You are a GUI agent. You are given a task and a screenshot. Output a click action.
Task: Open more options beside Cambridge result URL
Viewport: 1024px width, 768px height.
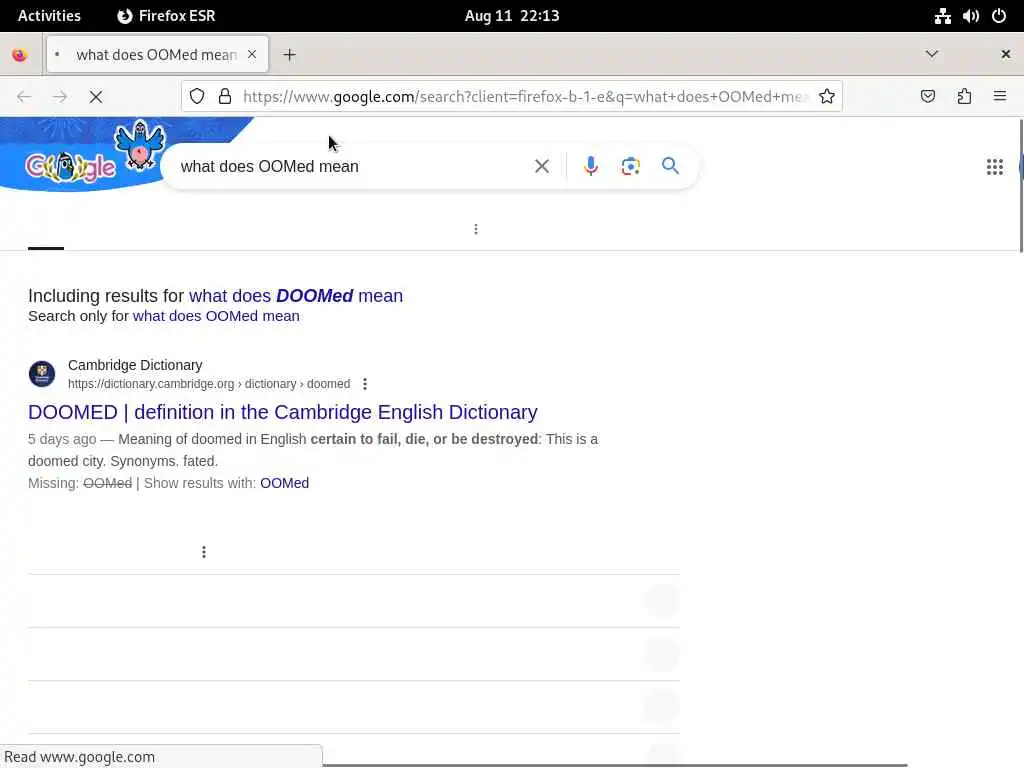click(x=365, y=384)
